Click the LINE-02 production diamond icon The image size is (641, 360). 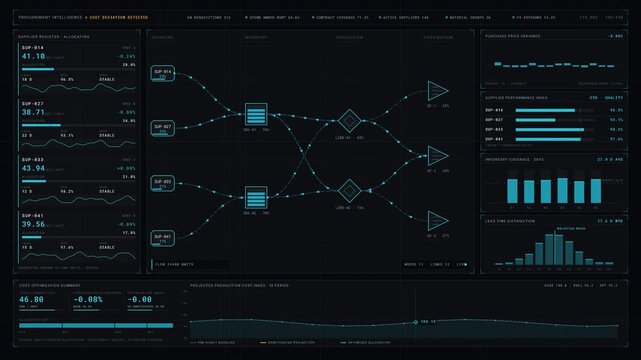(349, 190)
